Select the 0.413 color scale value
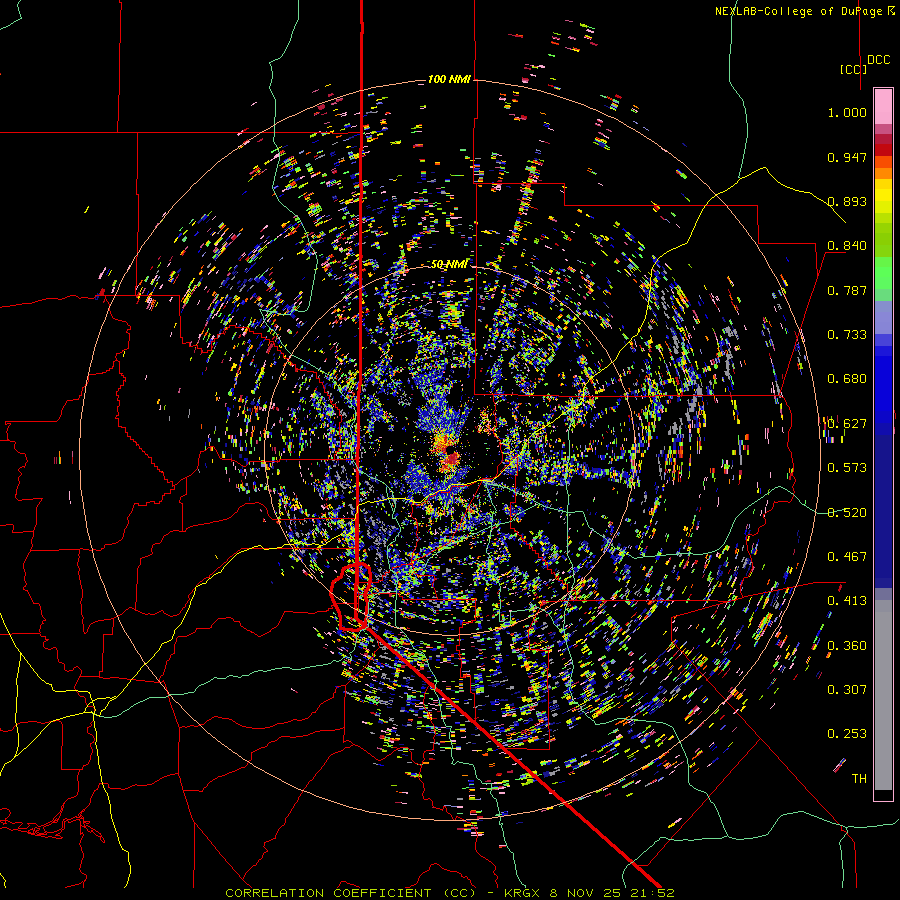The image size is (900, 900). [x=847, y=601]
